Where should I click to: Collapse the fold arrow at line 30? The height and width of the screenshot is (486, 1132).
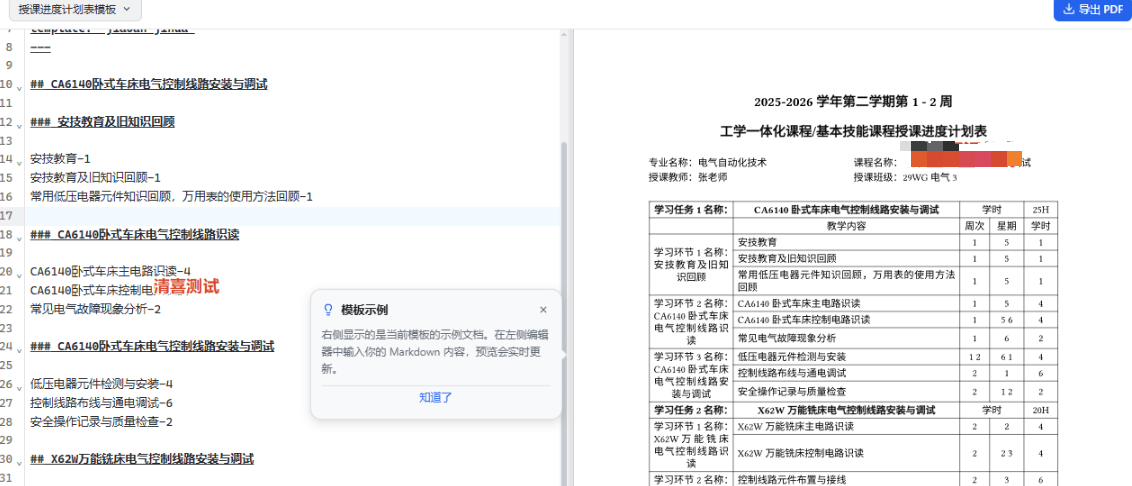[19, 462]
